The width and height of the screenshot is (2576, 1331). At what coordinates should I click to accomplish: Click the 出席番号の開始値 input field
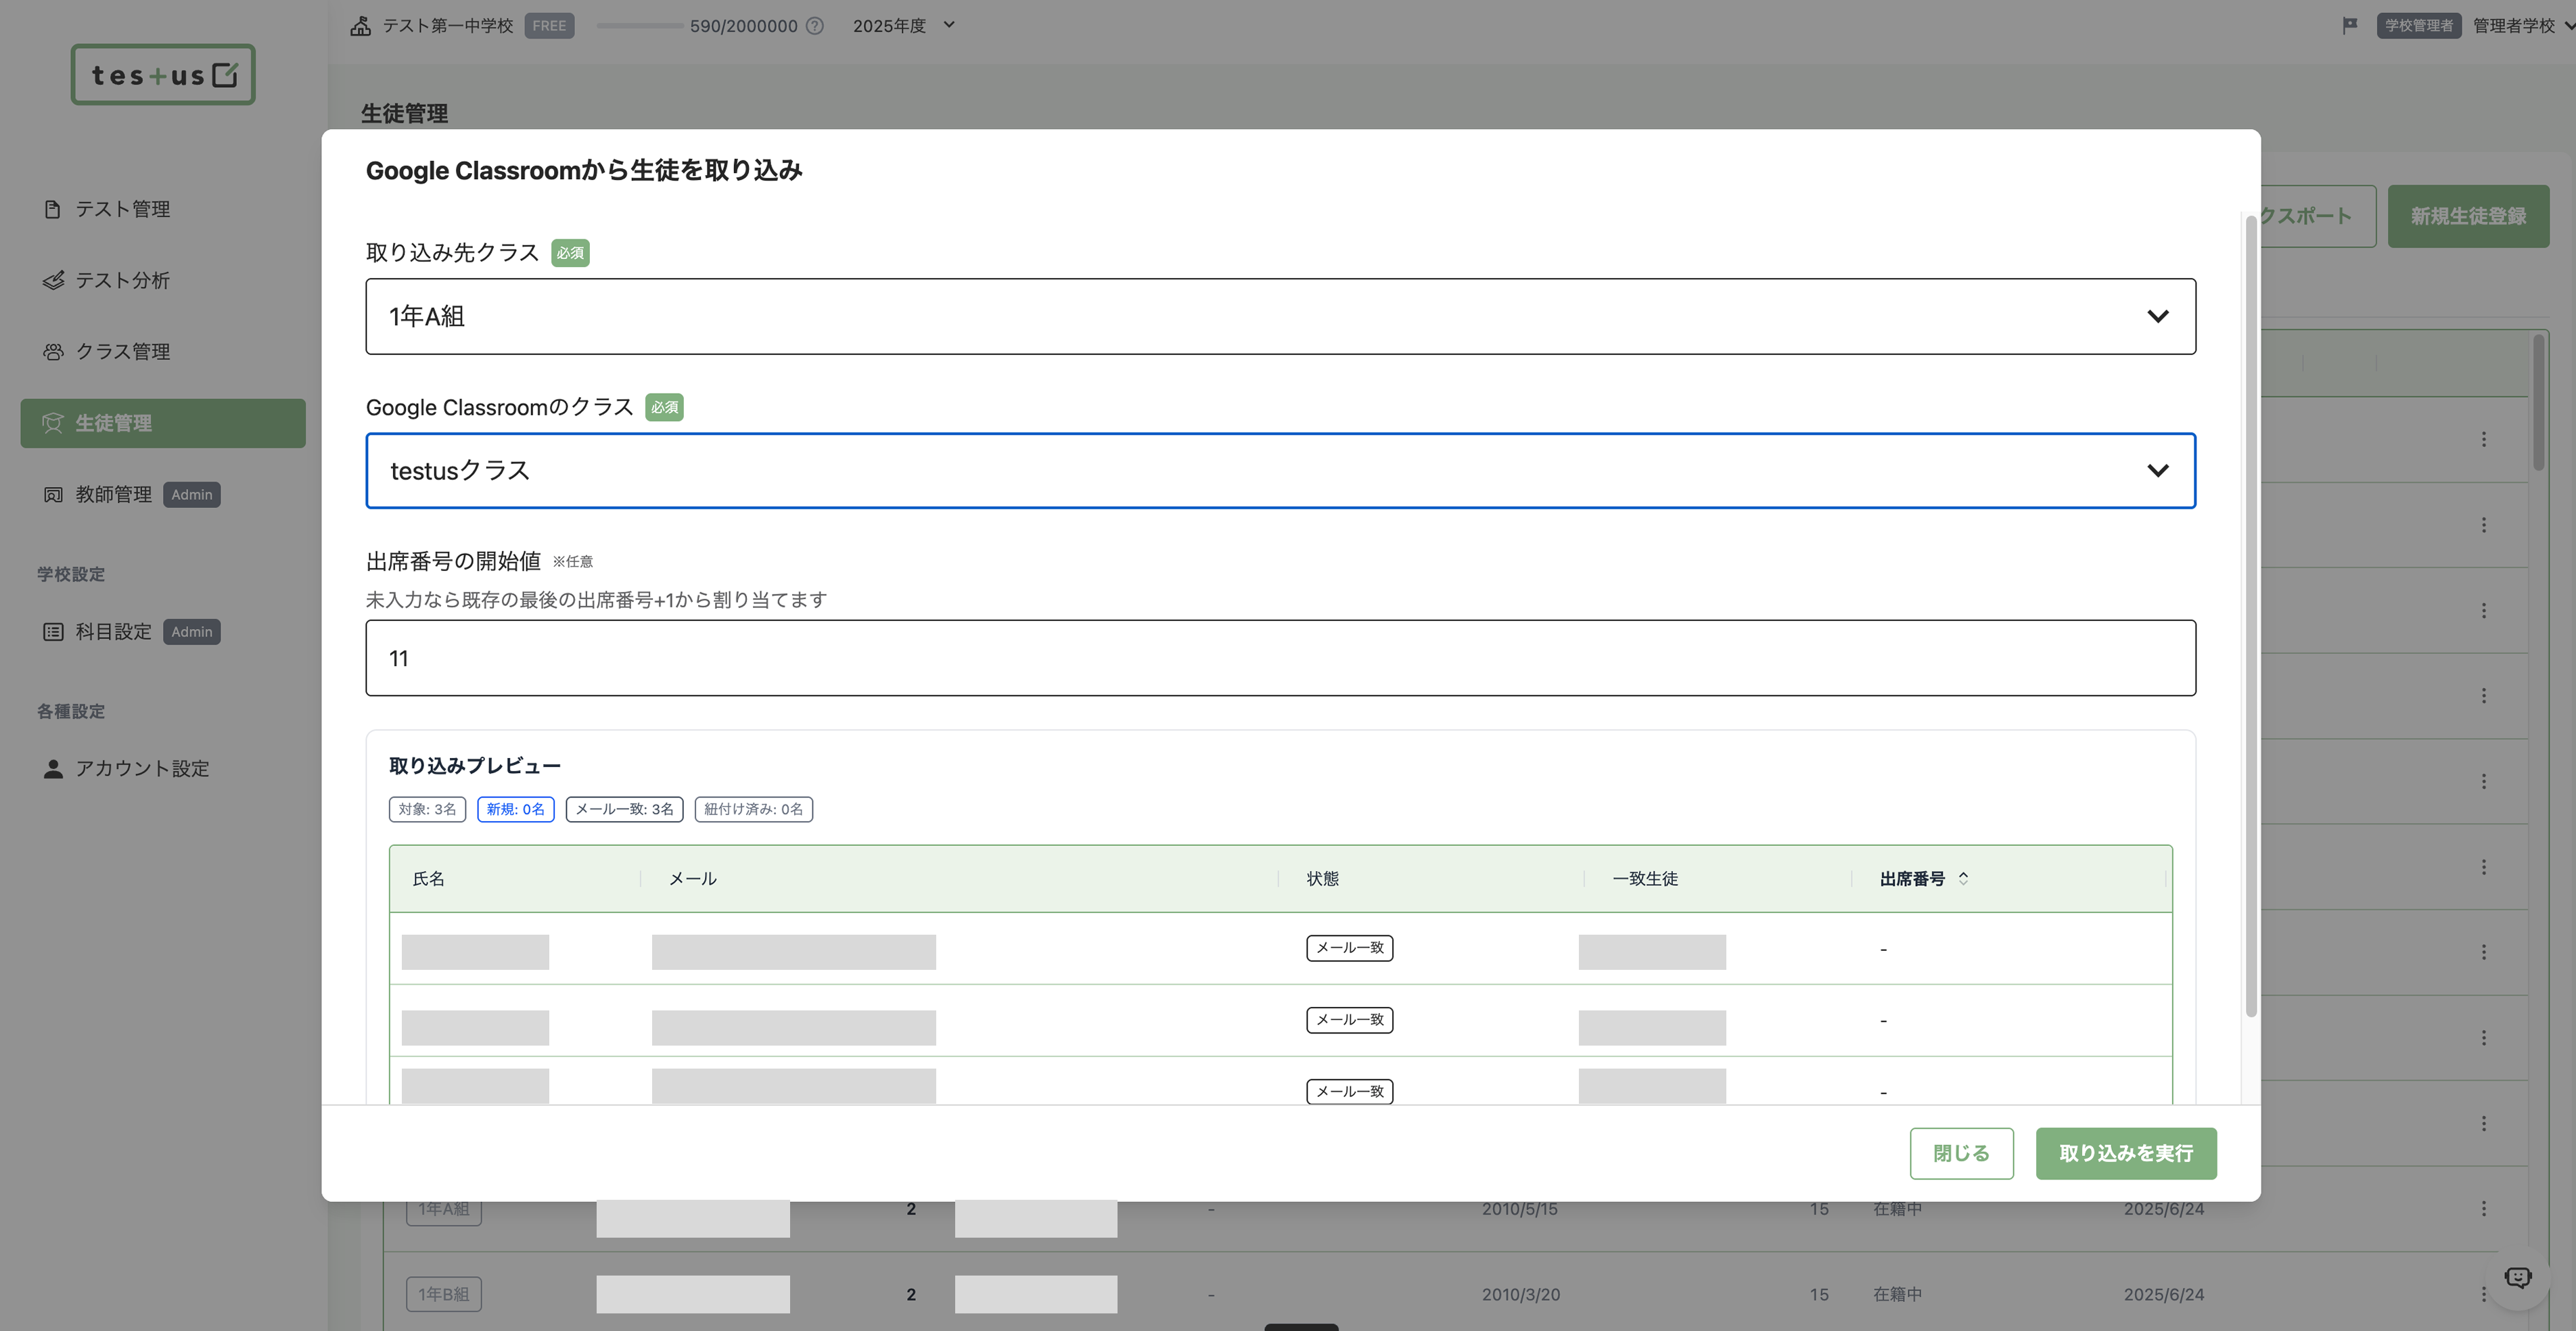pos(1280,658)
